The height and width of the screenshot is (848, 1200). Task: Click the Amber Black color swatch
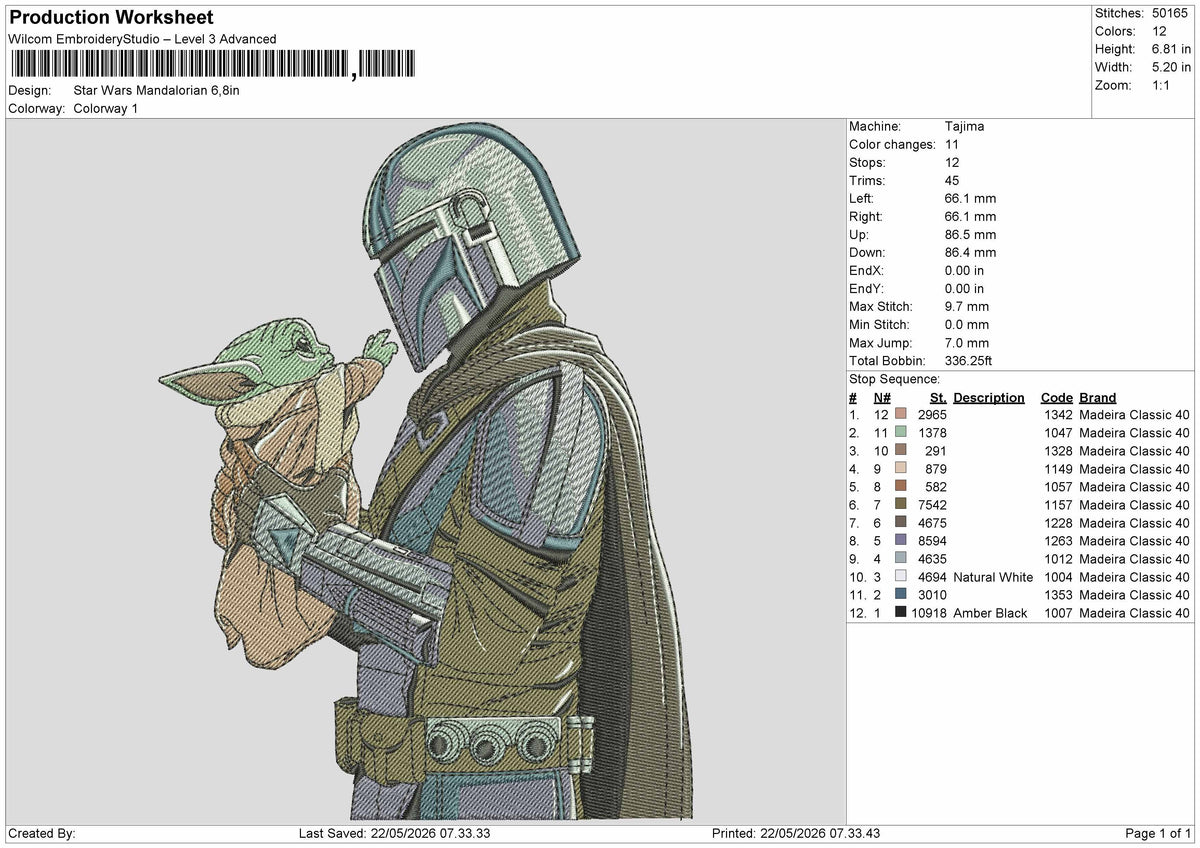coord(901,613)
